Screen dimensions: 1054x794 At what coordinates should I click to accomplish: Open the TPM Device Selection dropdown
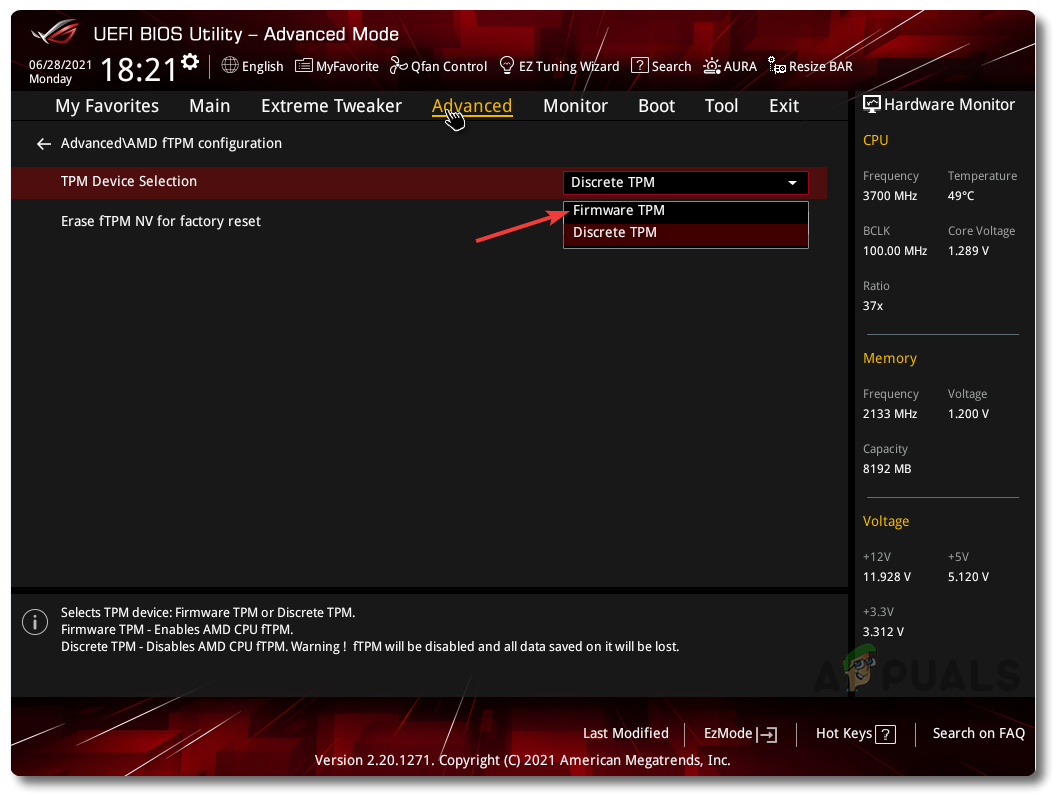pos(685,182)
